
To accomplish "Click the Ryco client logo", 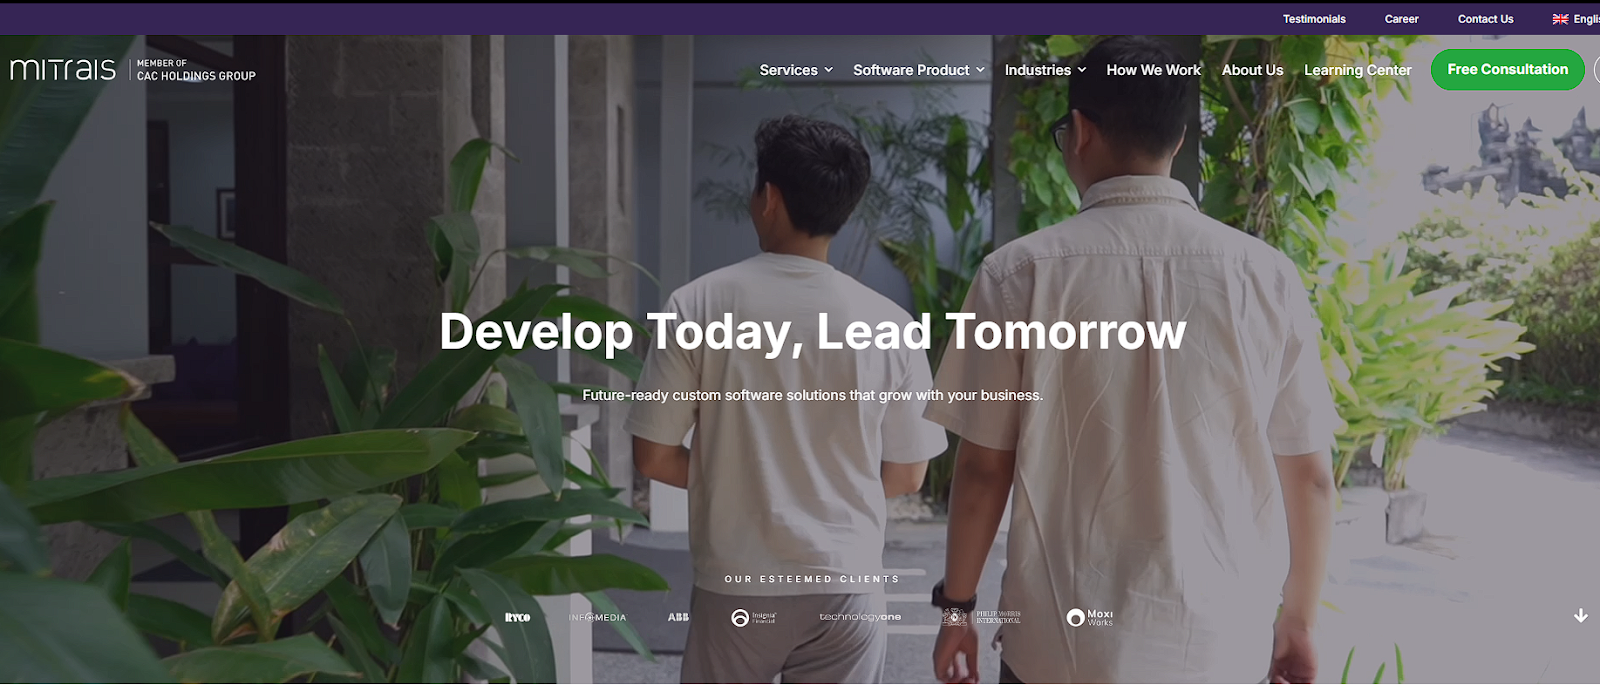I will pos(517,618).
